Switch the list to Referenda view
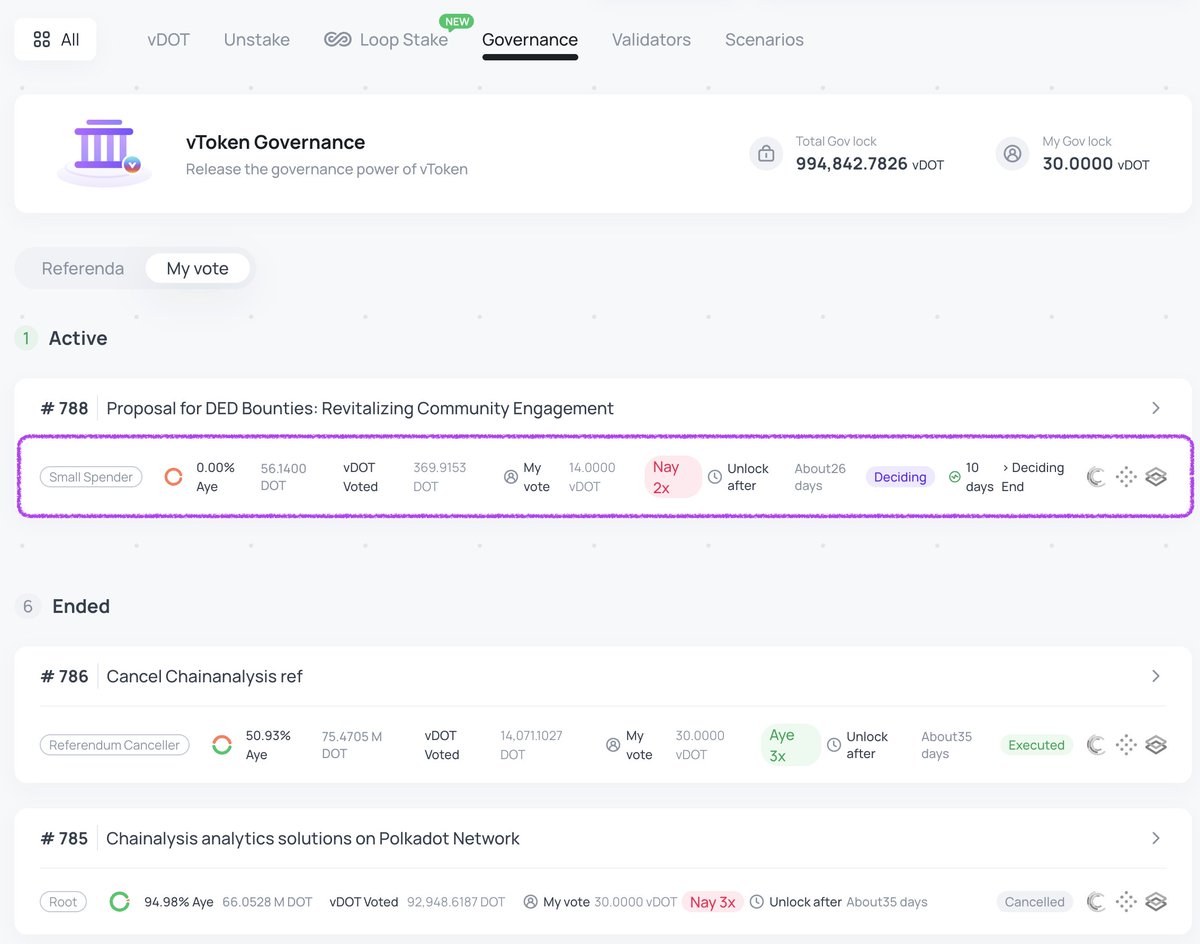Image resolution: width=1200 pixels, height=944 pixels. coord(83,268)
